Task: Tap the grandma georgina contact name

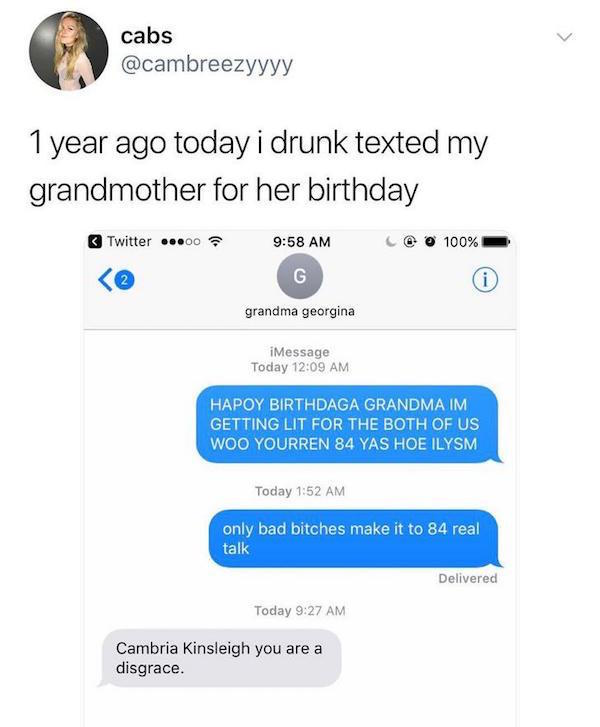Action: click(300, 311)
